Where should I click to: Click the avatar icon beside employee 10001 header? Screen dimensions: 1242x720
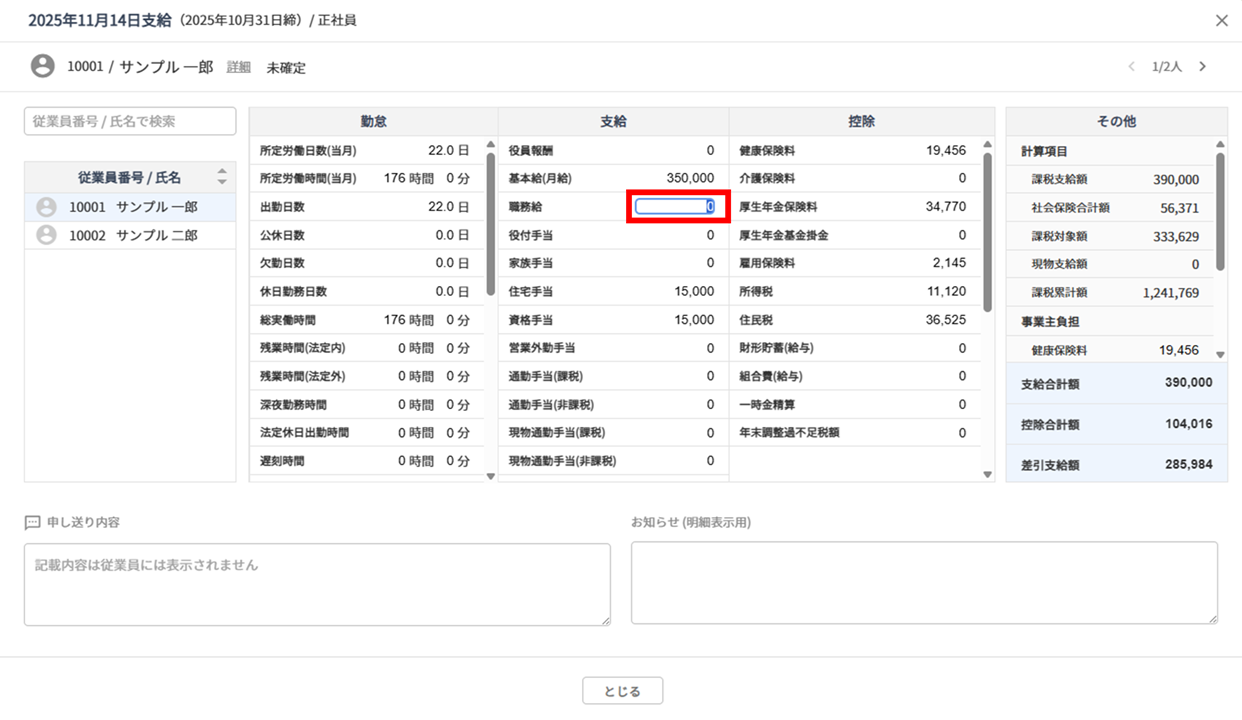point(42,67)
